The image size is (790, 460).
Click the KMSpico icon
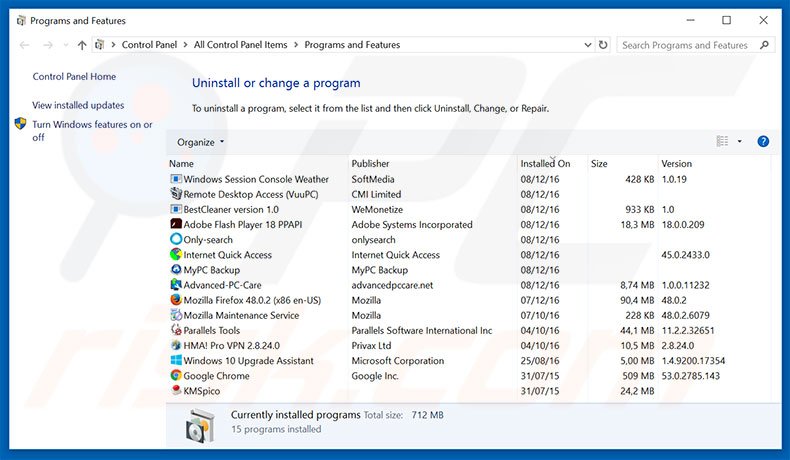176,390
